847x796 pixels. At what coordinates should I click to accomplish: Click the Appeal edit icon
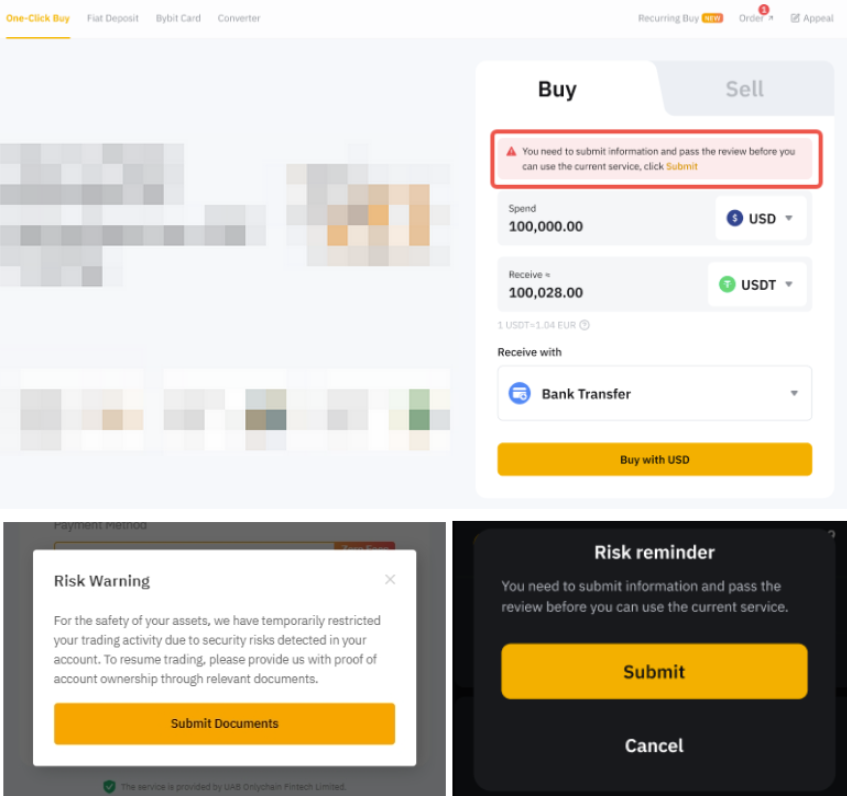click(x=795, y=18)
